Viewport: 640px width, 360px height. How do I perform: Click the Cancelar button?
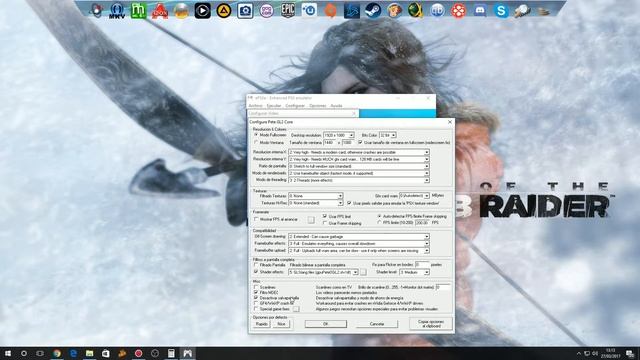point(377,324)
